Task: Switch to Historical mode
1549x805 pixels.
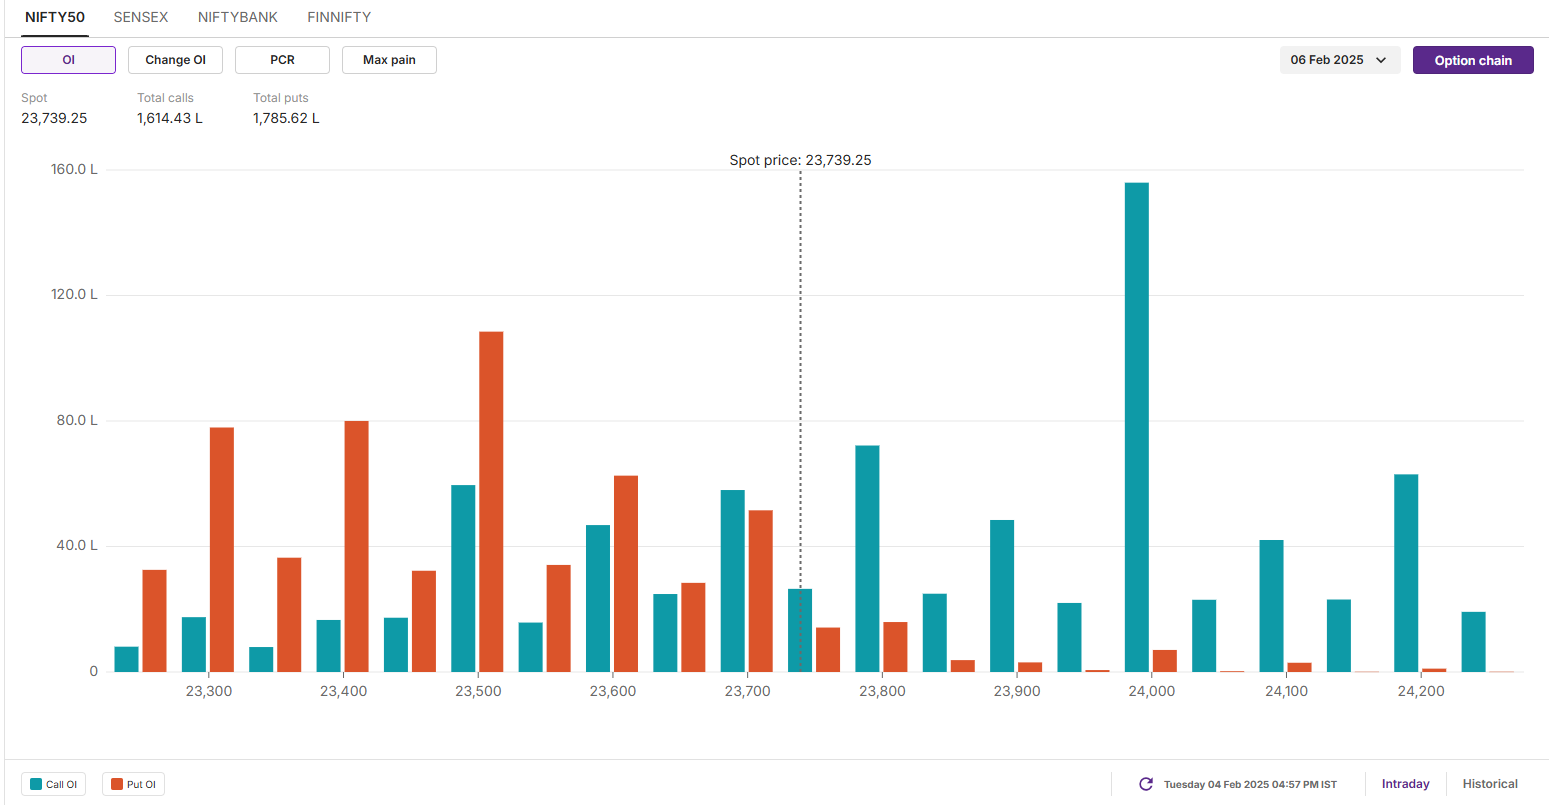Action: pos(1490,784)
